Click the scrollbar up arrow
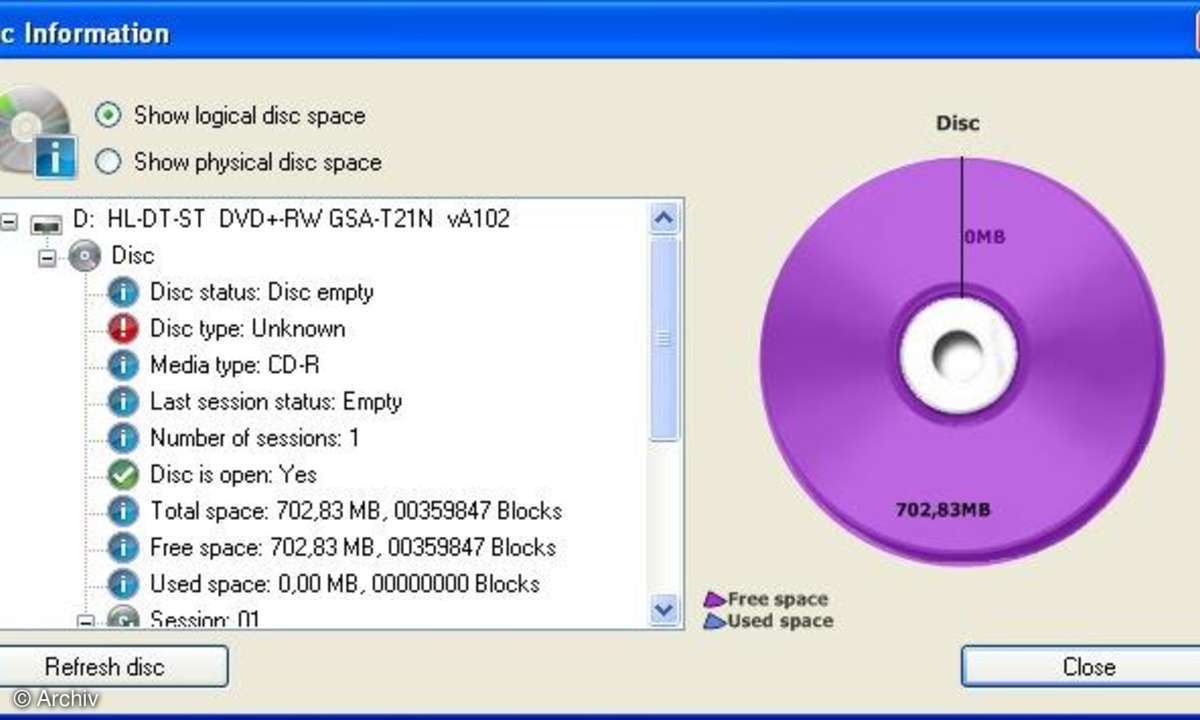 click(x=664, y=219)
